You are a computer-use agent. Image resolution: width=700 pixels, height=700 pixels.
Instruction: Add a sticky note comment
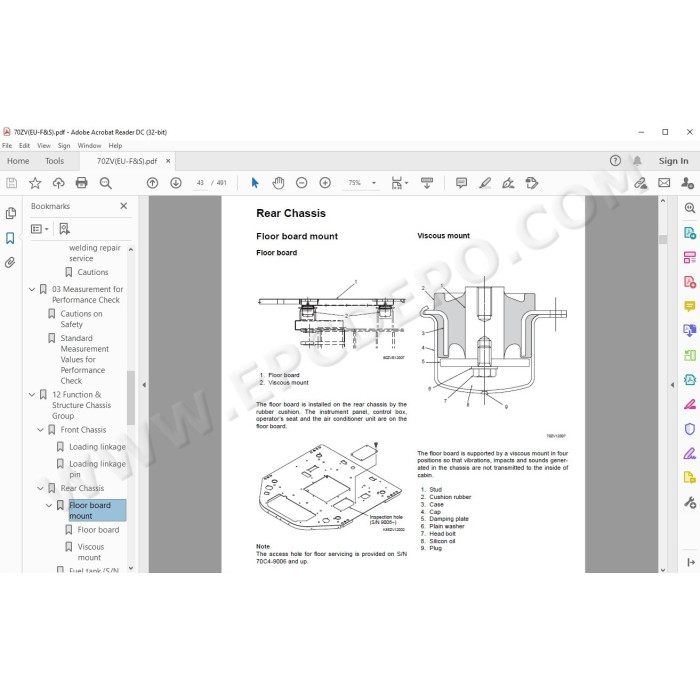[x=461, y=183]
